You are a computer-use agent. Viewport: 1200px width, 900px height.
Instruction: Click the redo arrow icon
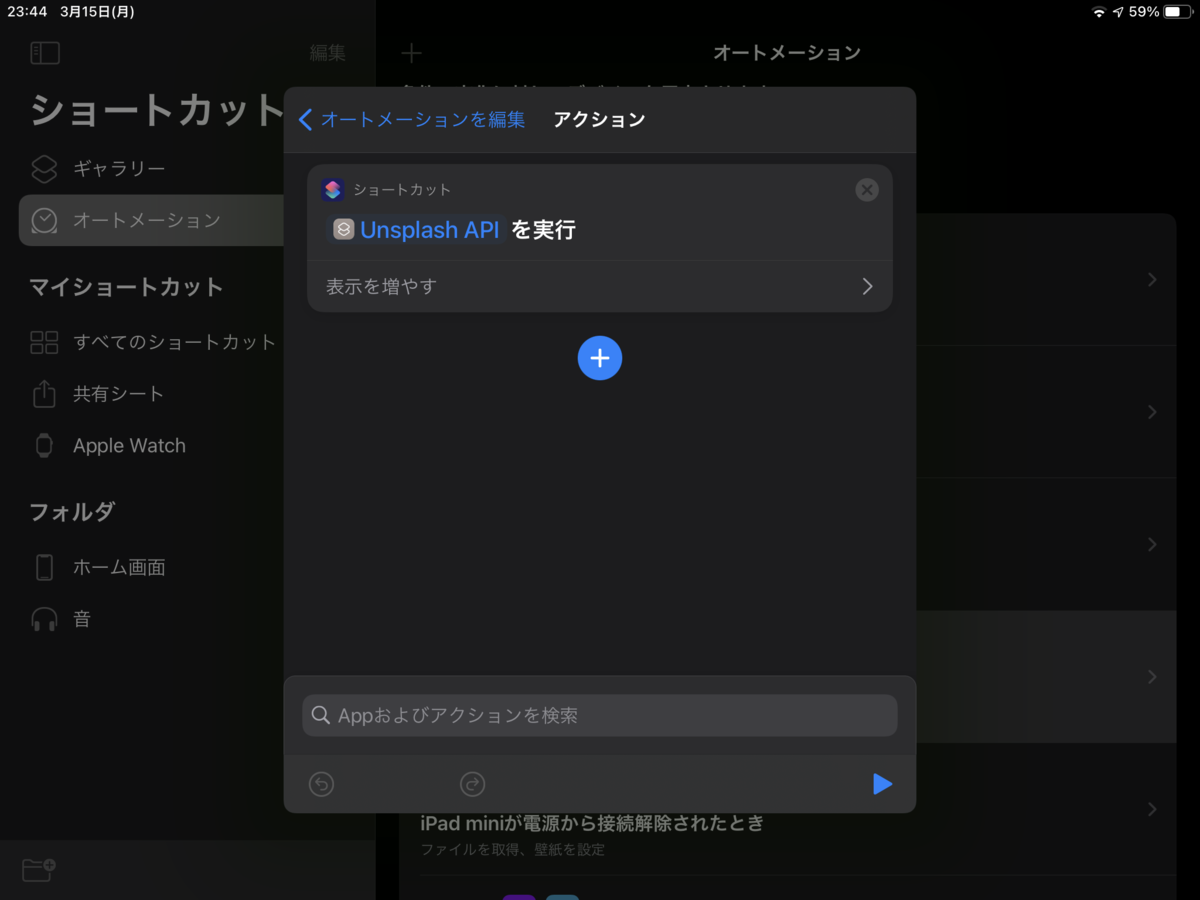(x=472, y=784)
